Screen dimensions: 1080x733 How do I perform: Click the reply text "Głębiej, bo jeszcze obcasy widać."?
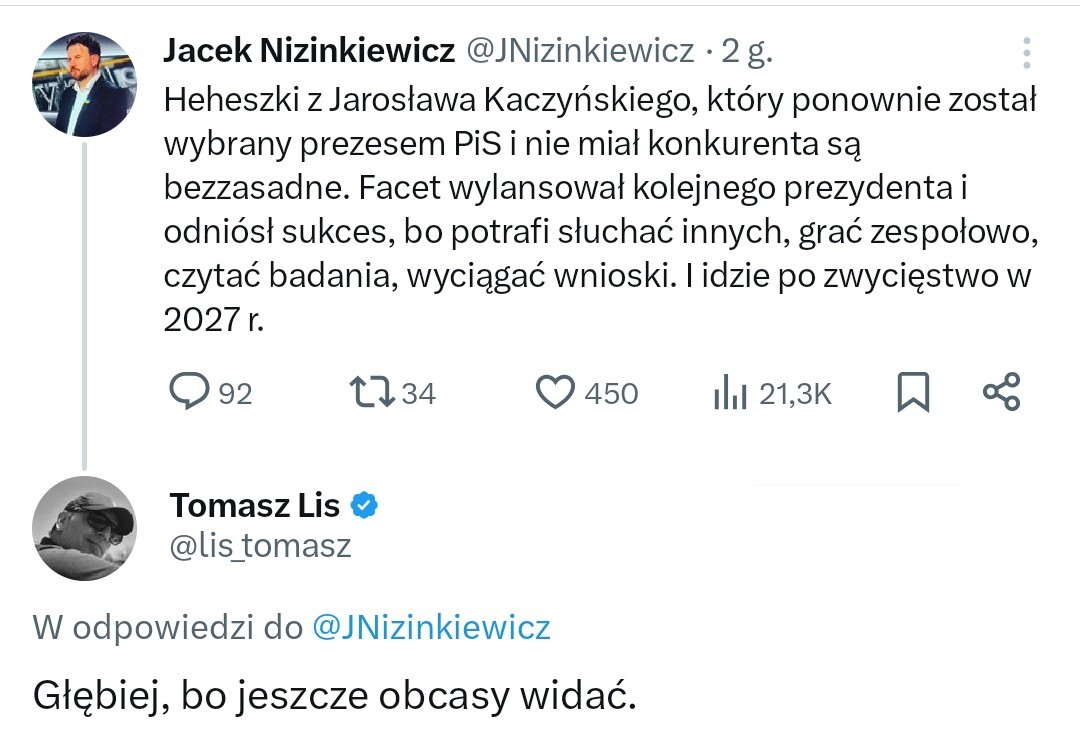pos(335,695)
